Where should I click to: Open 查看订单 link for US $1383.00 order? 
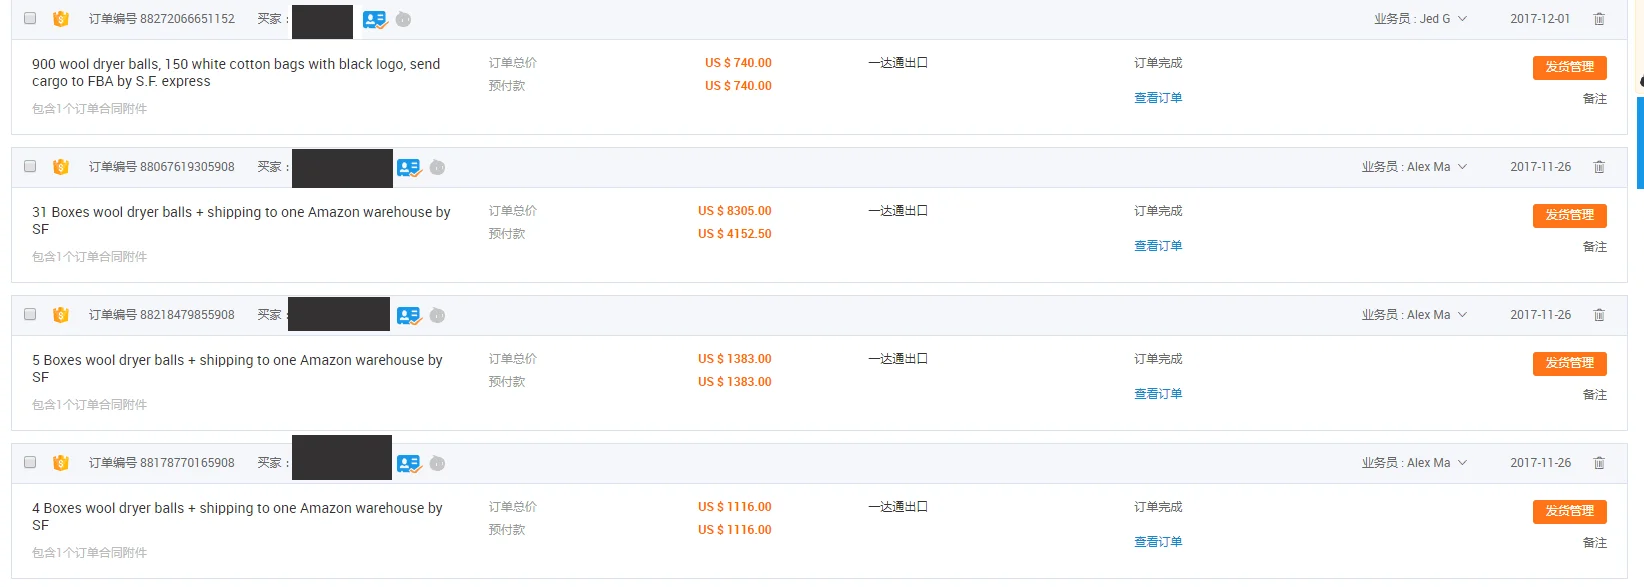(x=1158, y=394)
